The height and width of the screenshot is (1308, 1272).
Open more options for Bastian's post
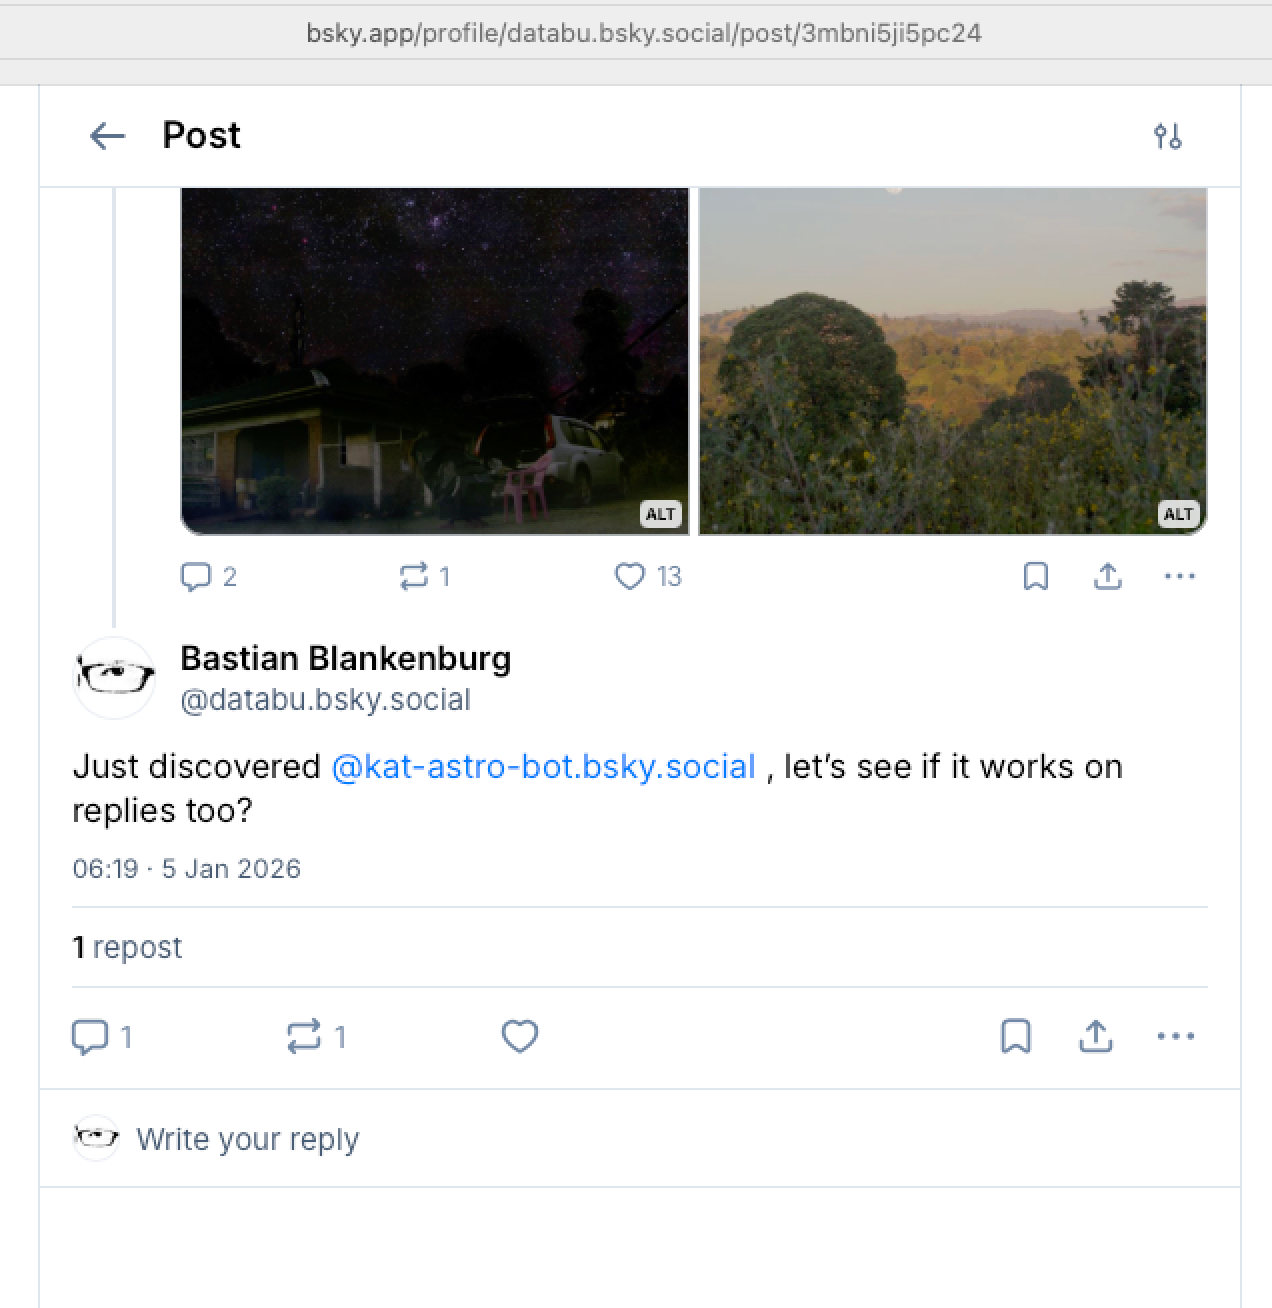coord(1175,1036)
